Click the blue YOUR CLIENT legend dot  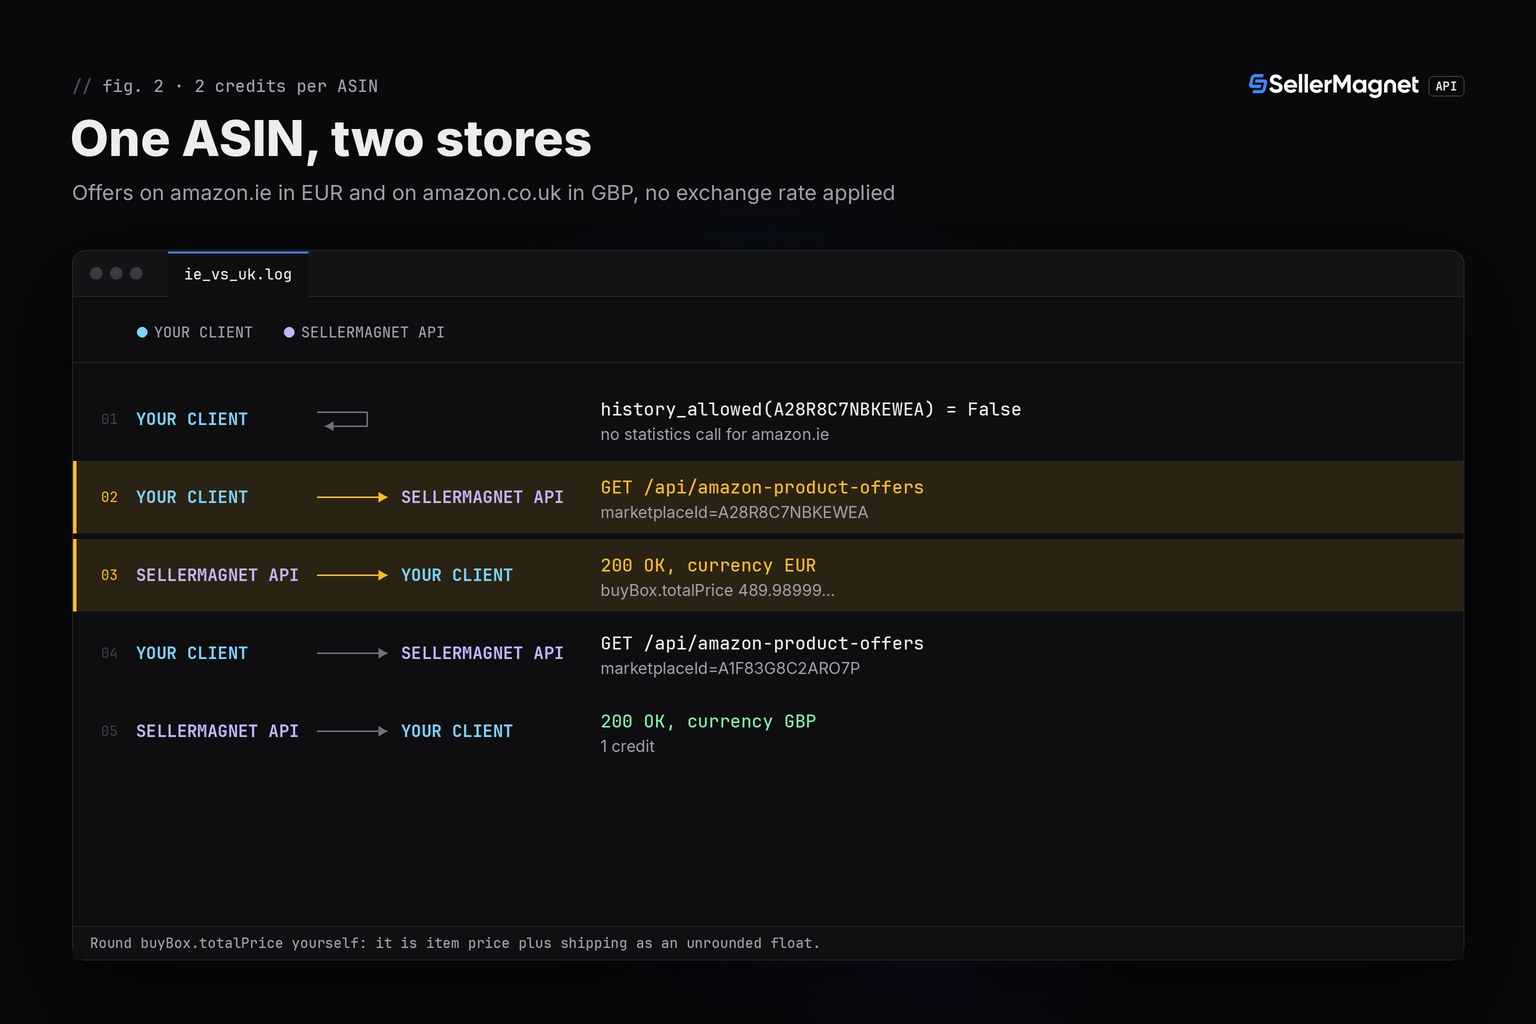pyautogui.click(x=142, y=332)
